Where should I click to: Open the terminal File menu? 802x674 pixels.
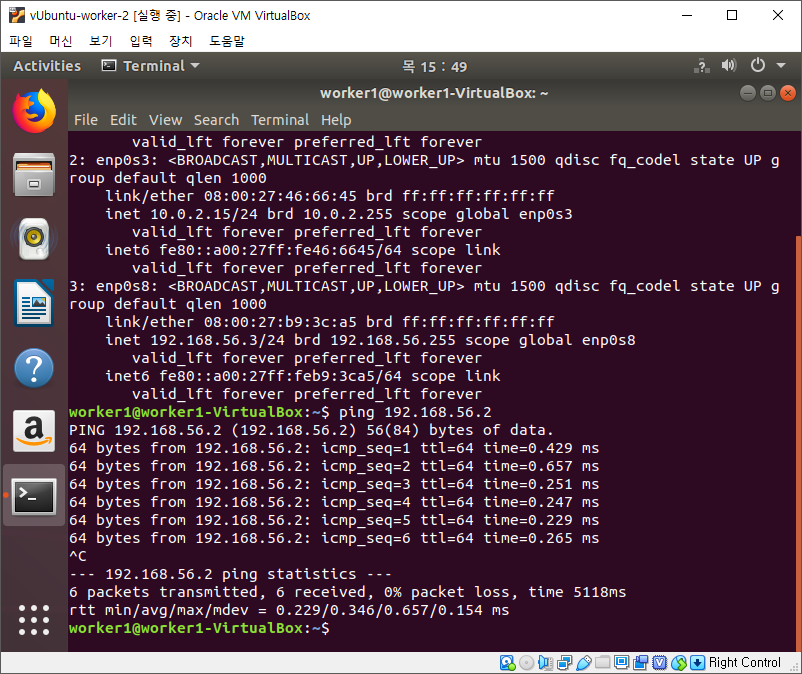click(x=85, y=120)
